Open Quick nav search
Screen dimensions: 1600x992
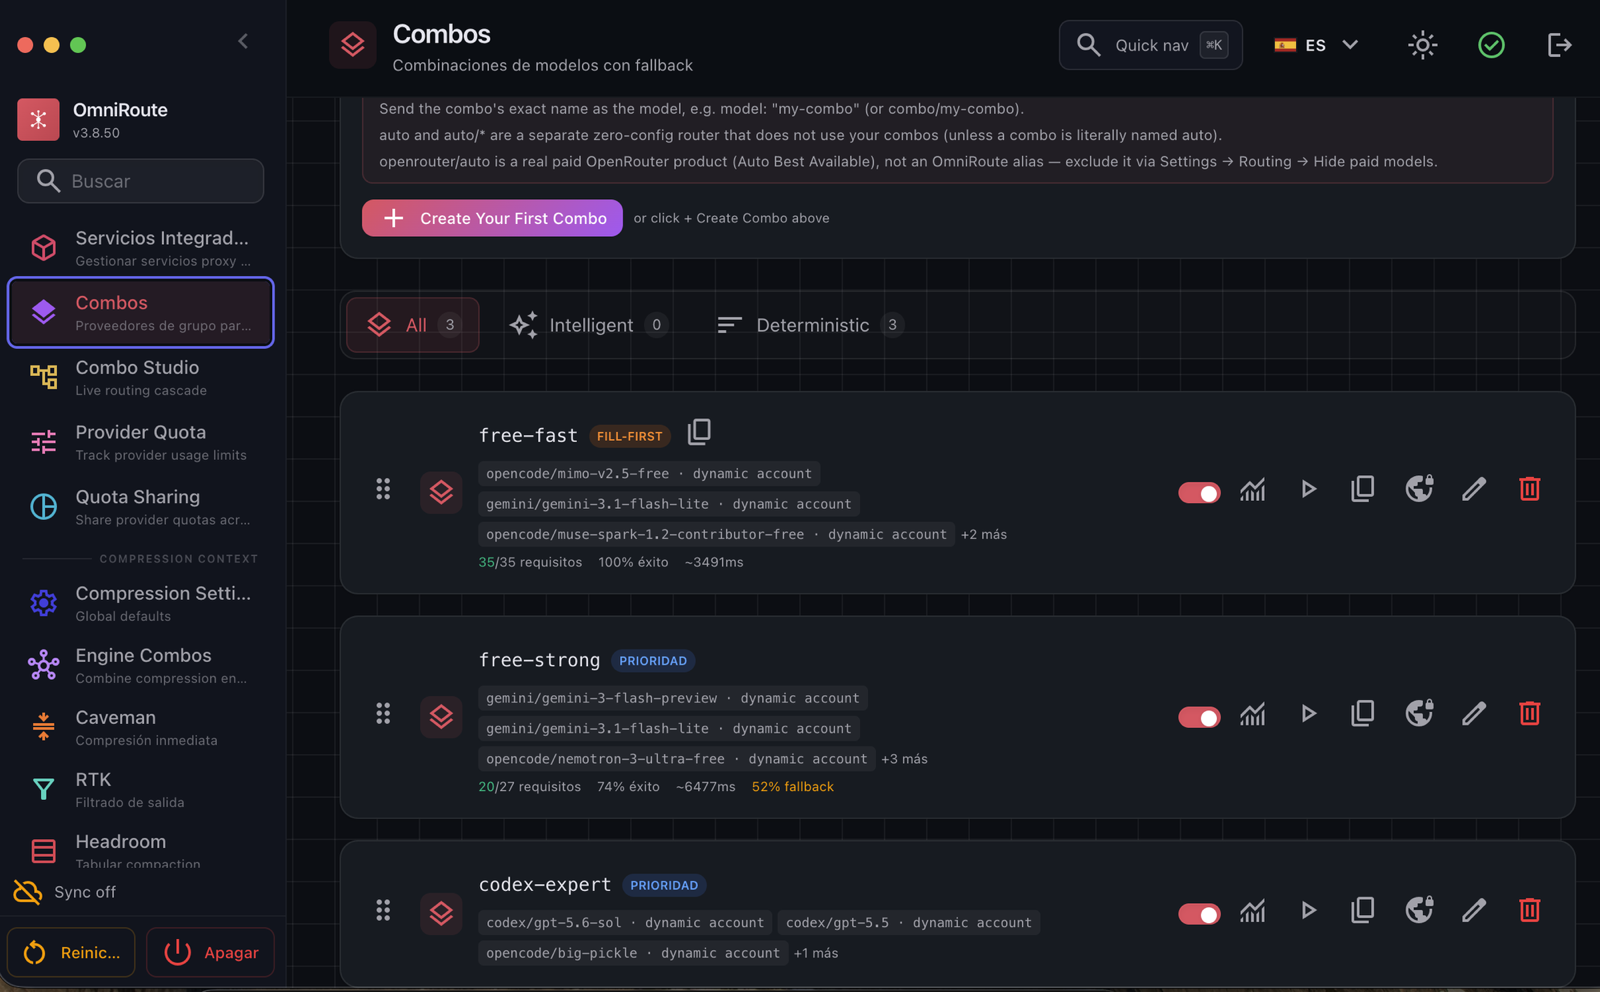pos(1151,45)
